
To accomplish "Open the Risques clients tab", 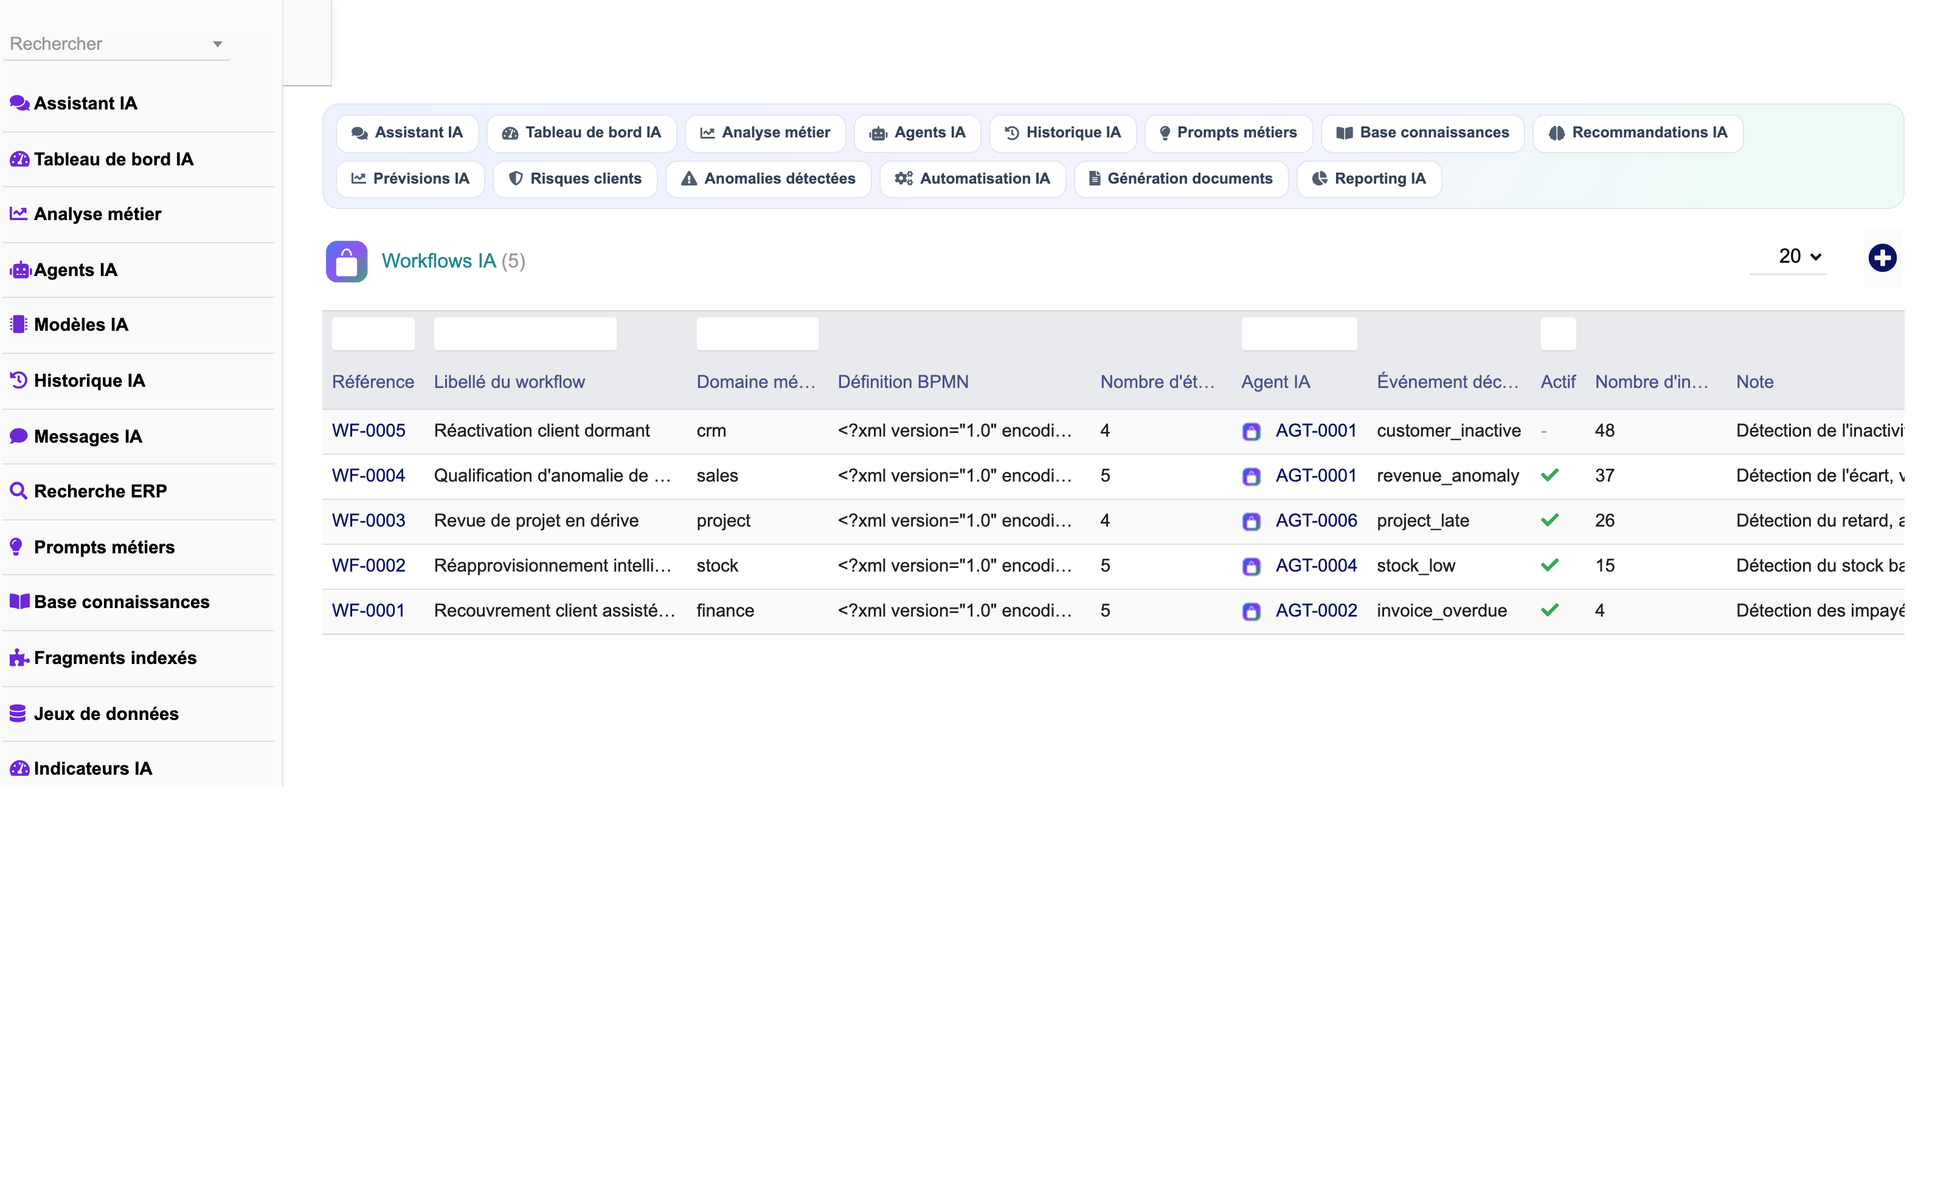I will 575,179.
